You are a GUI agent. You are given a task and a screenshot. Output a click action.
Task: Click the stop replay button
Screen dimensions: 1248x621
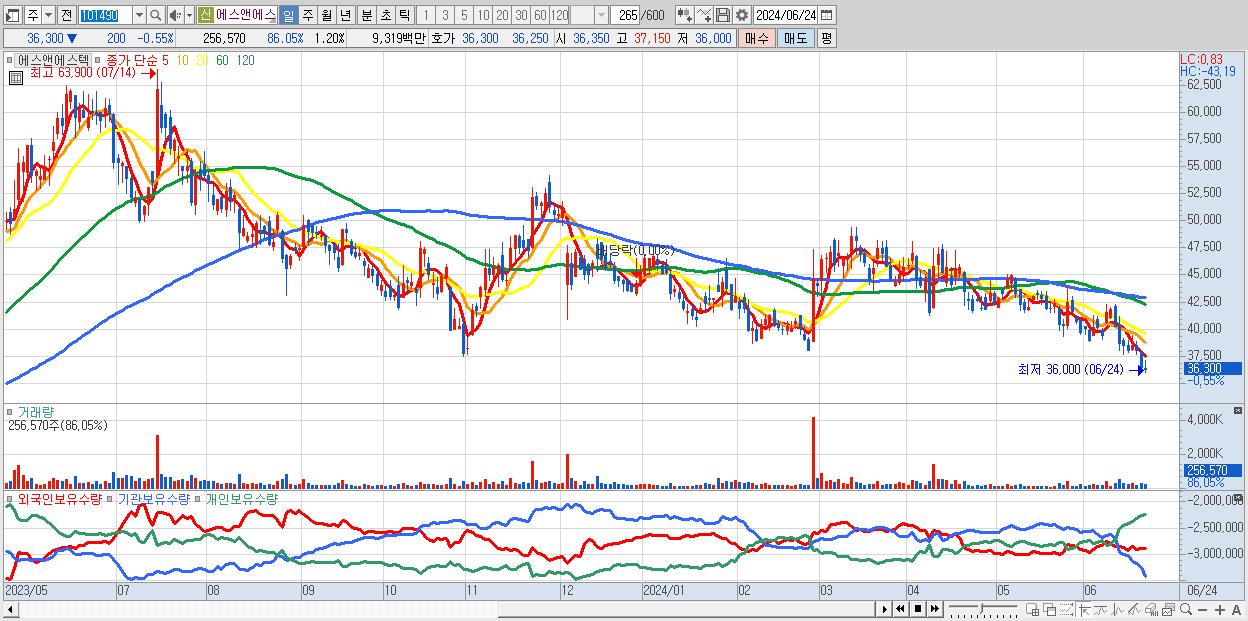(917, 609)
